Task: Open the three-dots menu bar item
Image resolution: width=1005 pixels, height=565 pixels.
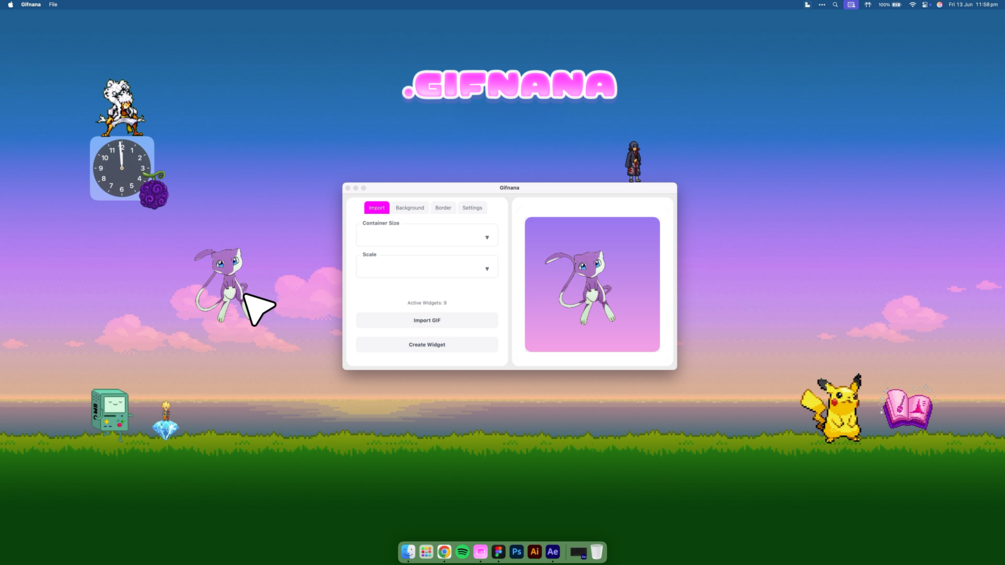Action: [x=822, y=4]
